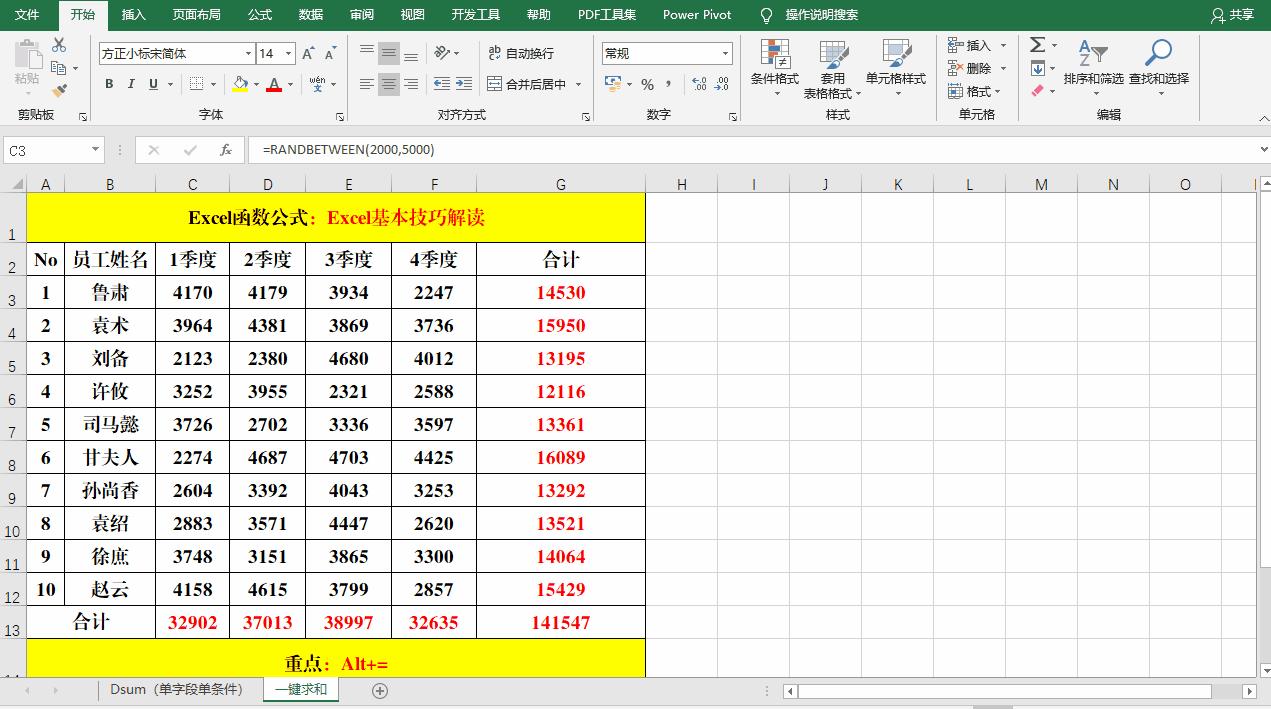Open the number format (常规) dropdown
Image resolution: width=1271 pixels, height=709 pixels.
coord(725,52)
